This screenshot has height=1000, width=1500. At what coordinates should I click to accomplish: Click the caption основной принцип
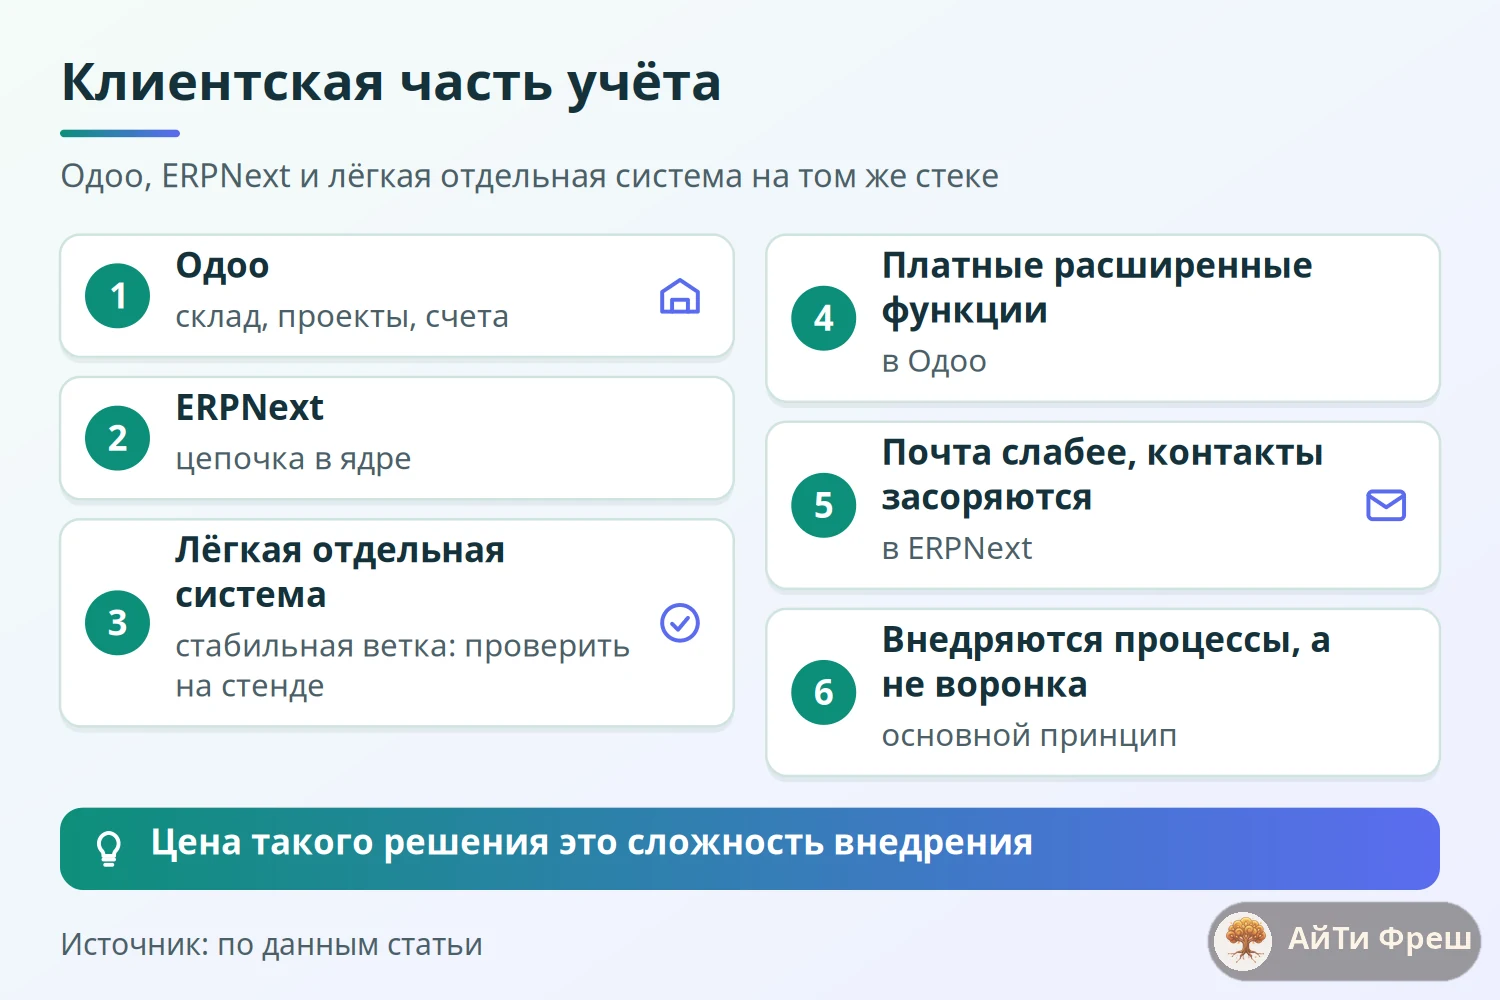tap(1029, 736)
